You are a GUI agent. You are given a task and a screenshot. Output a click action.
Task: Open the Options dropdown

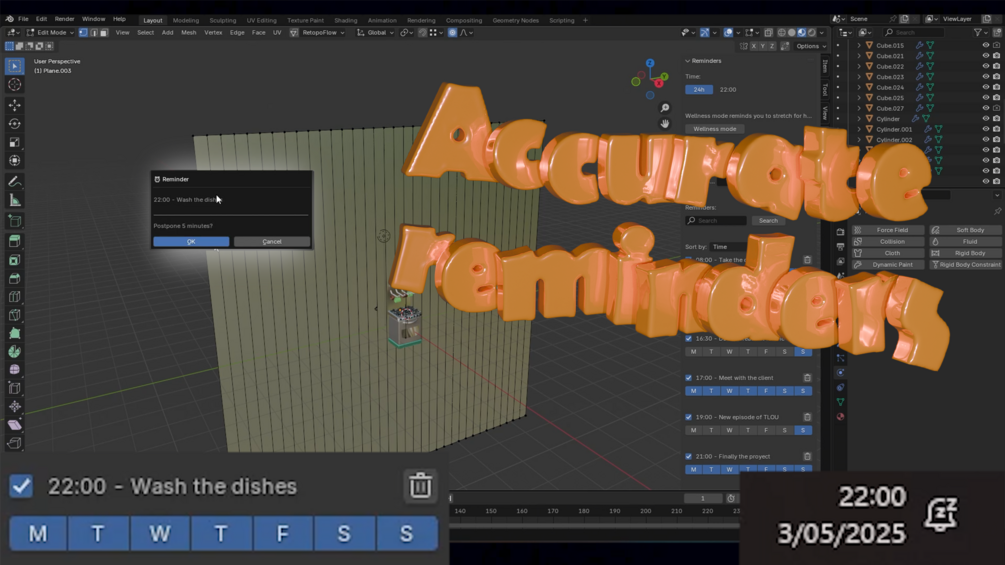[x=810, y=46]
